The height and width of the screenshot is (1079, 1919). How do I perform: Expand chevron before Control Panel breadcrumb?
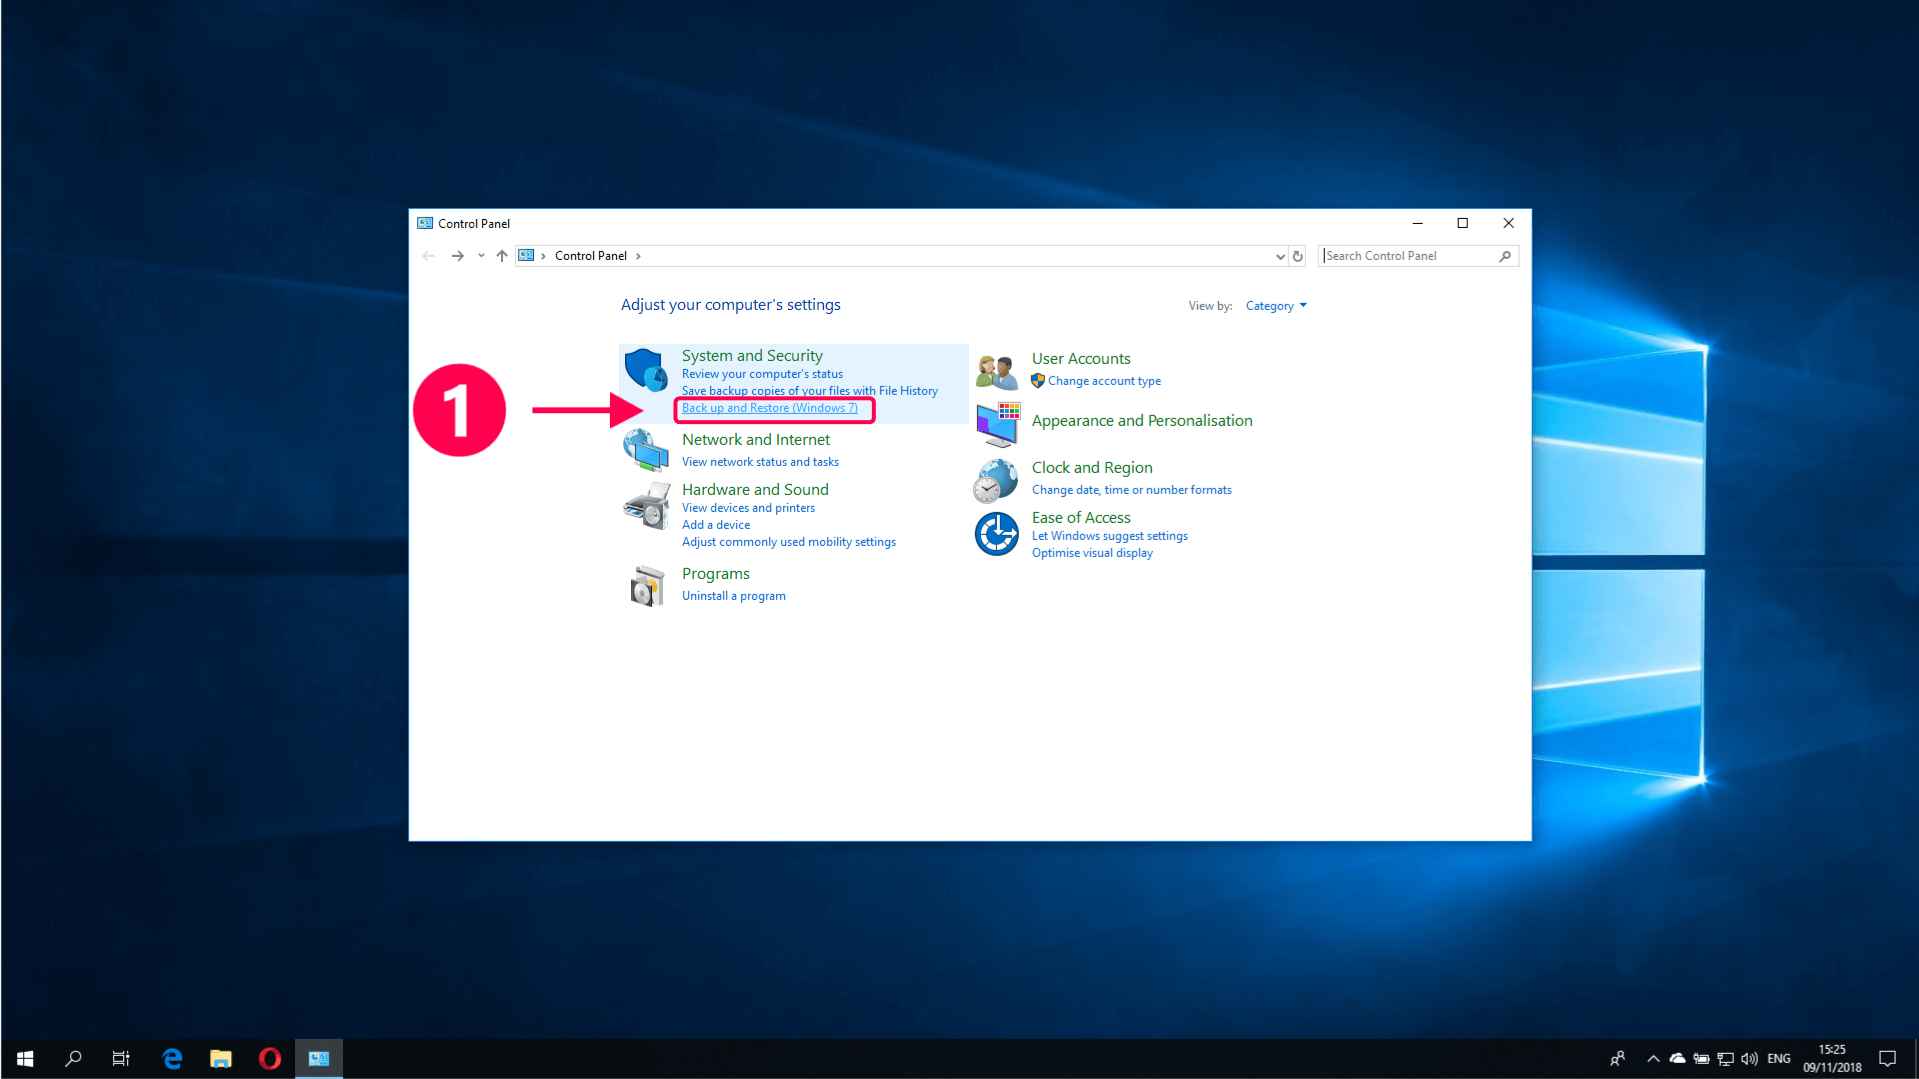(543, 256)
